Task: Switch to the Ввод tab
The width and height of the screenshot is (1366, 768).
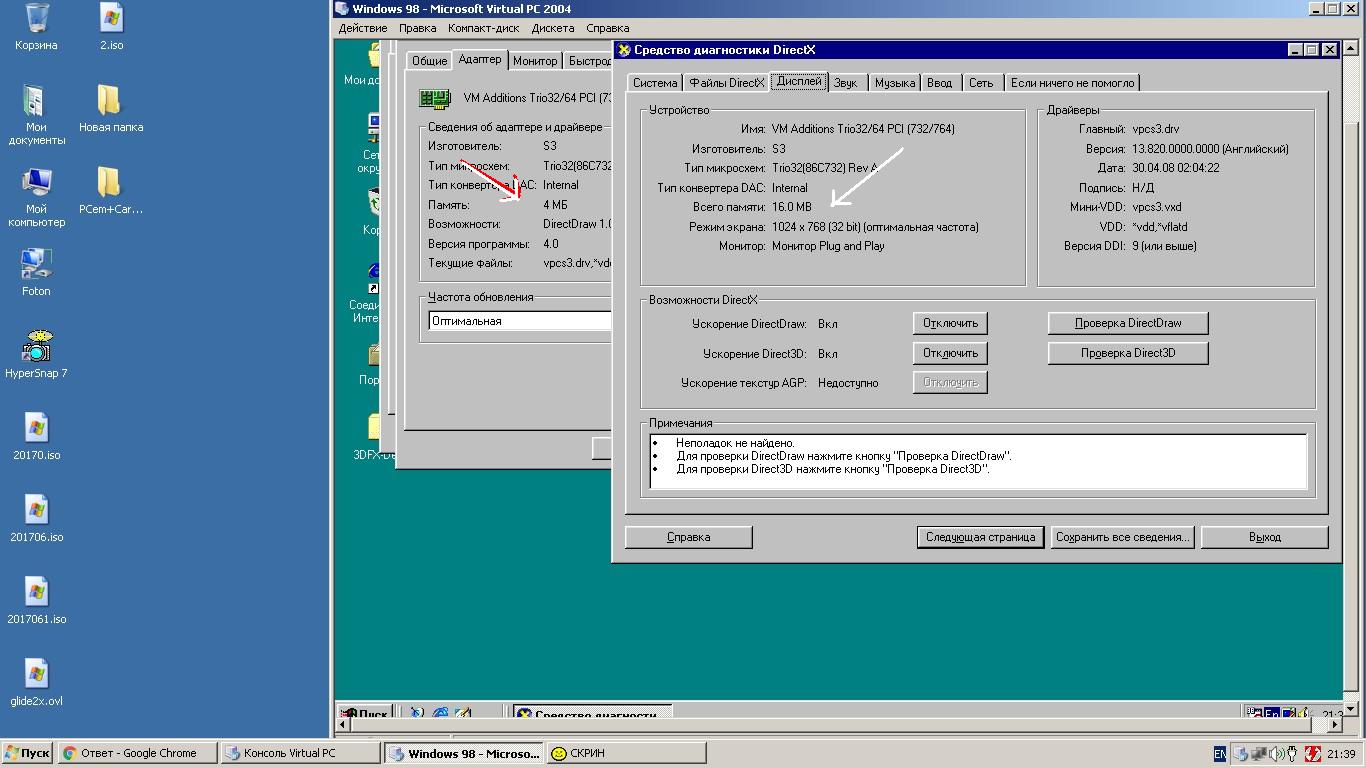Action: 940,83
